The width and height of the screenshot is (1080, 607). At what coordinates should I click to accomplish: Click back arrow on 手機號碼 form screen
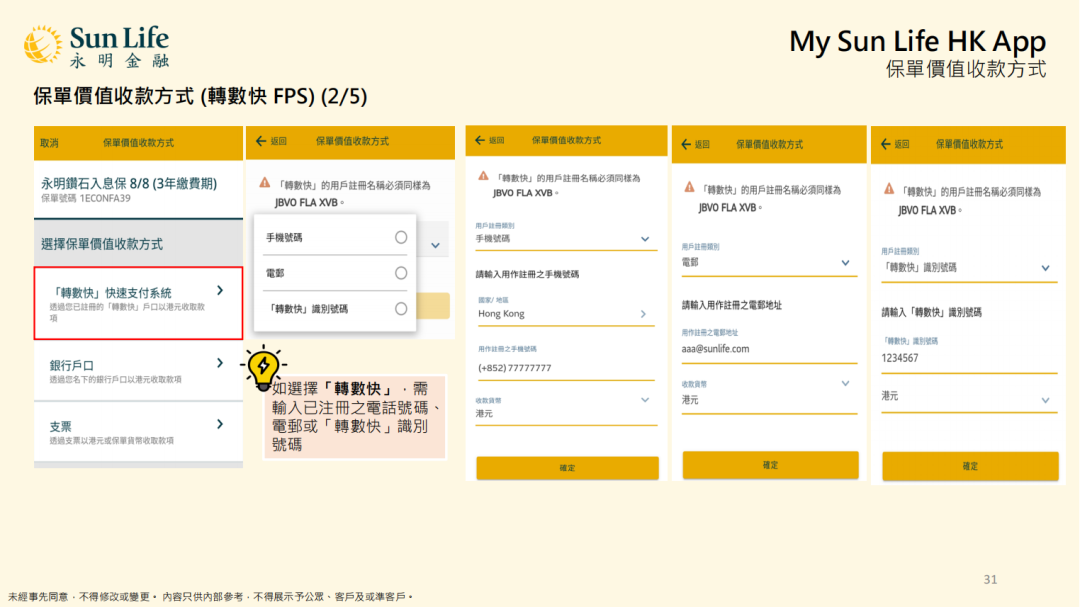(x=480, y=141)
